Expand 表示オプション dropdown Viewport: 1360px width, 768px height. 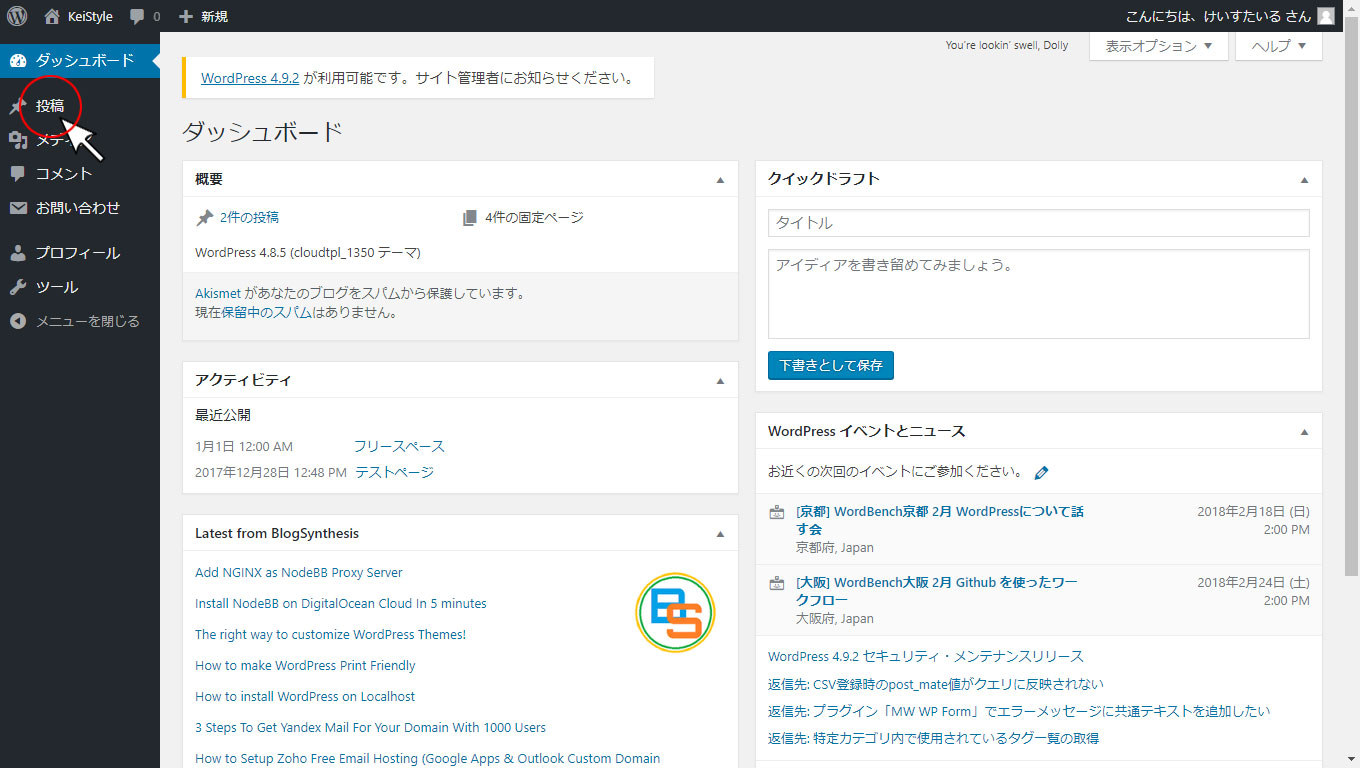coord(1159,46)
